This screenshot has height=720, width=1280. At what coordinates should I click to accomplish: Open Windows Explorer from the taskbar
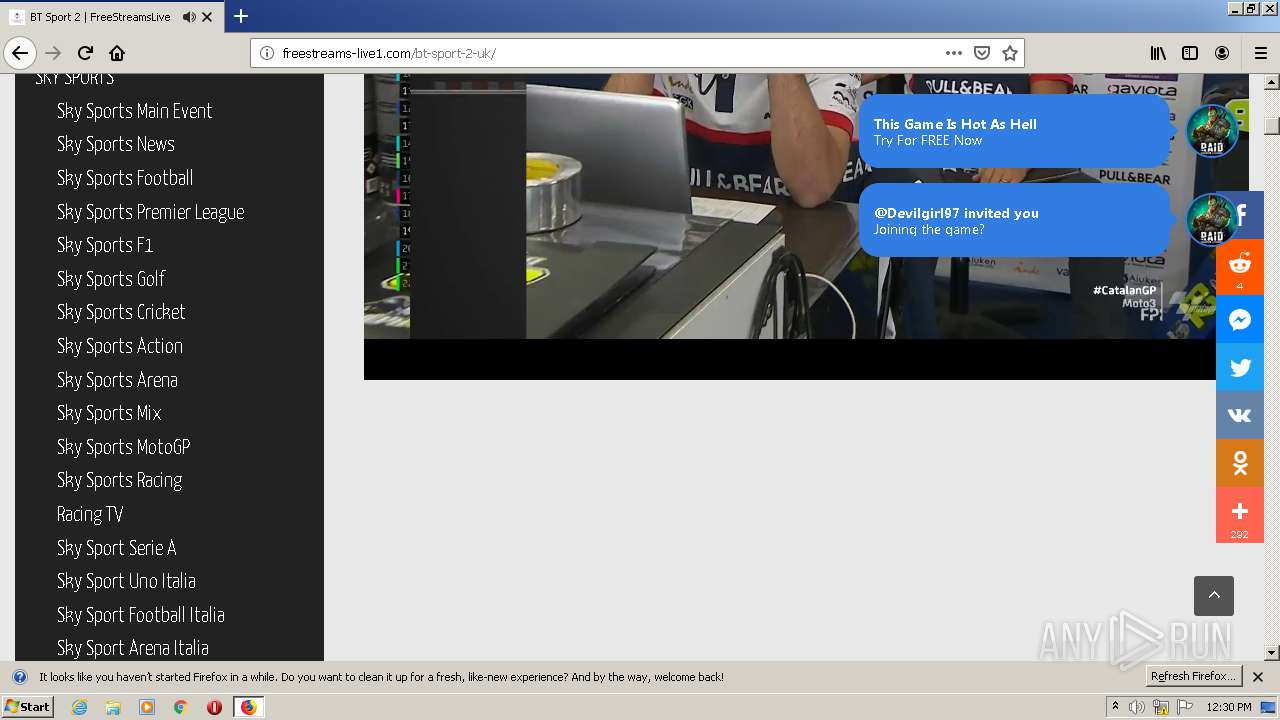pos(113,707)
